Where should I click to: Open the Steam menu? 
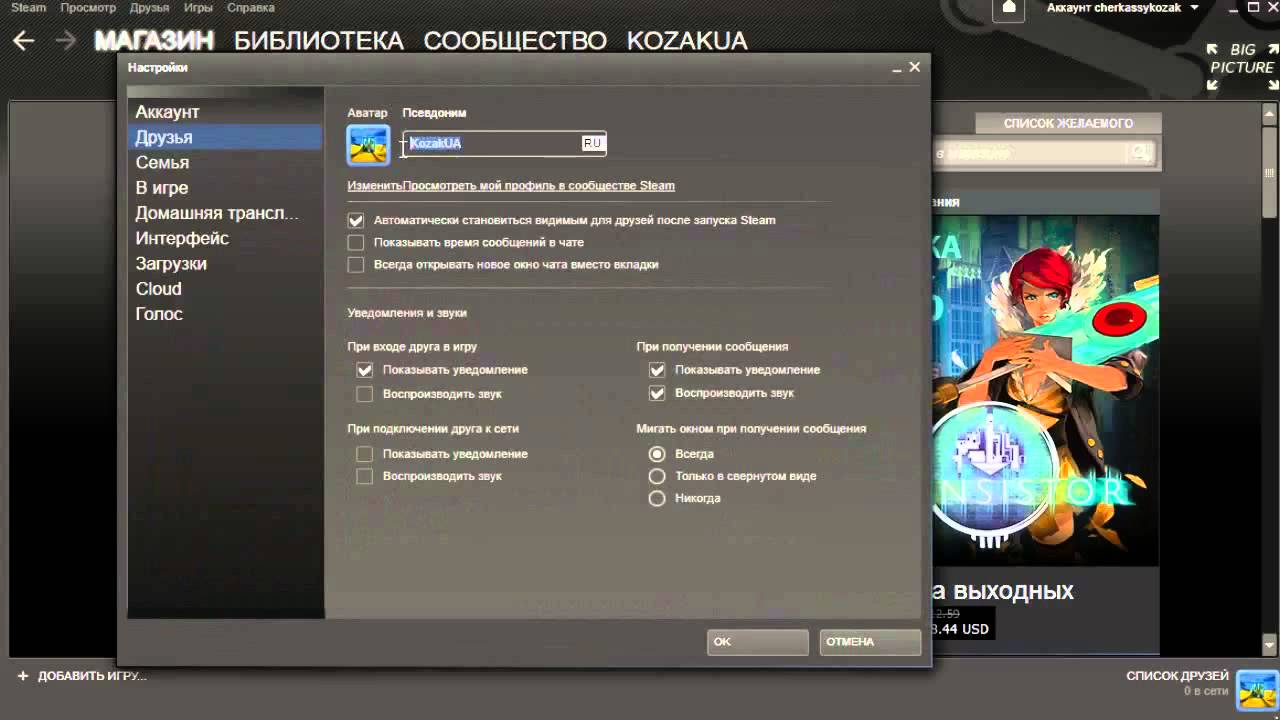click(x=29, y=8)
